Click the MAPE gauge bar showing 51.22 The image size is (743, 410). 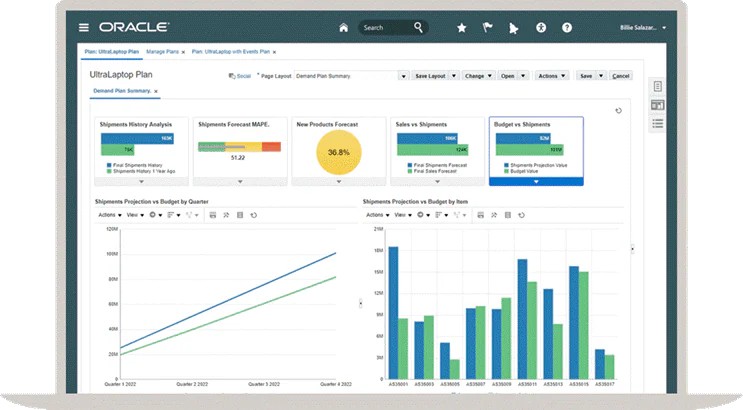(x=239, y=147)
